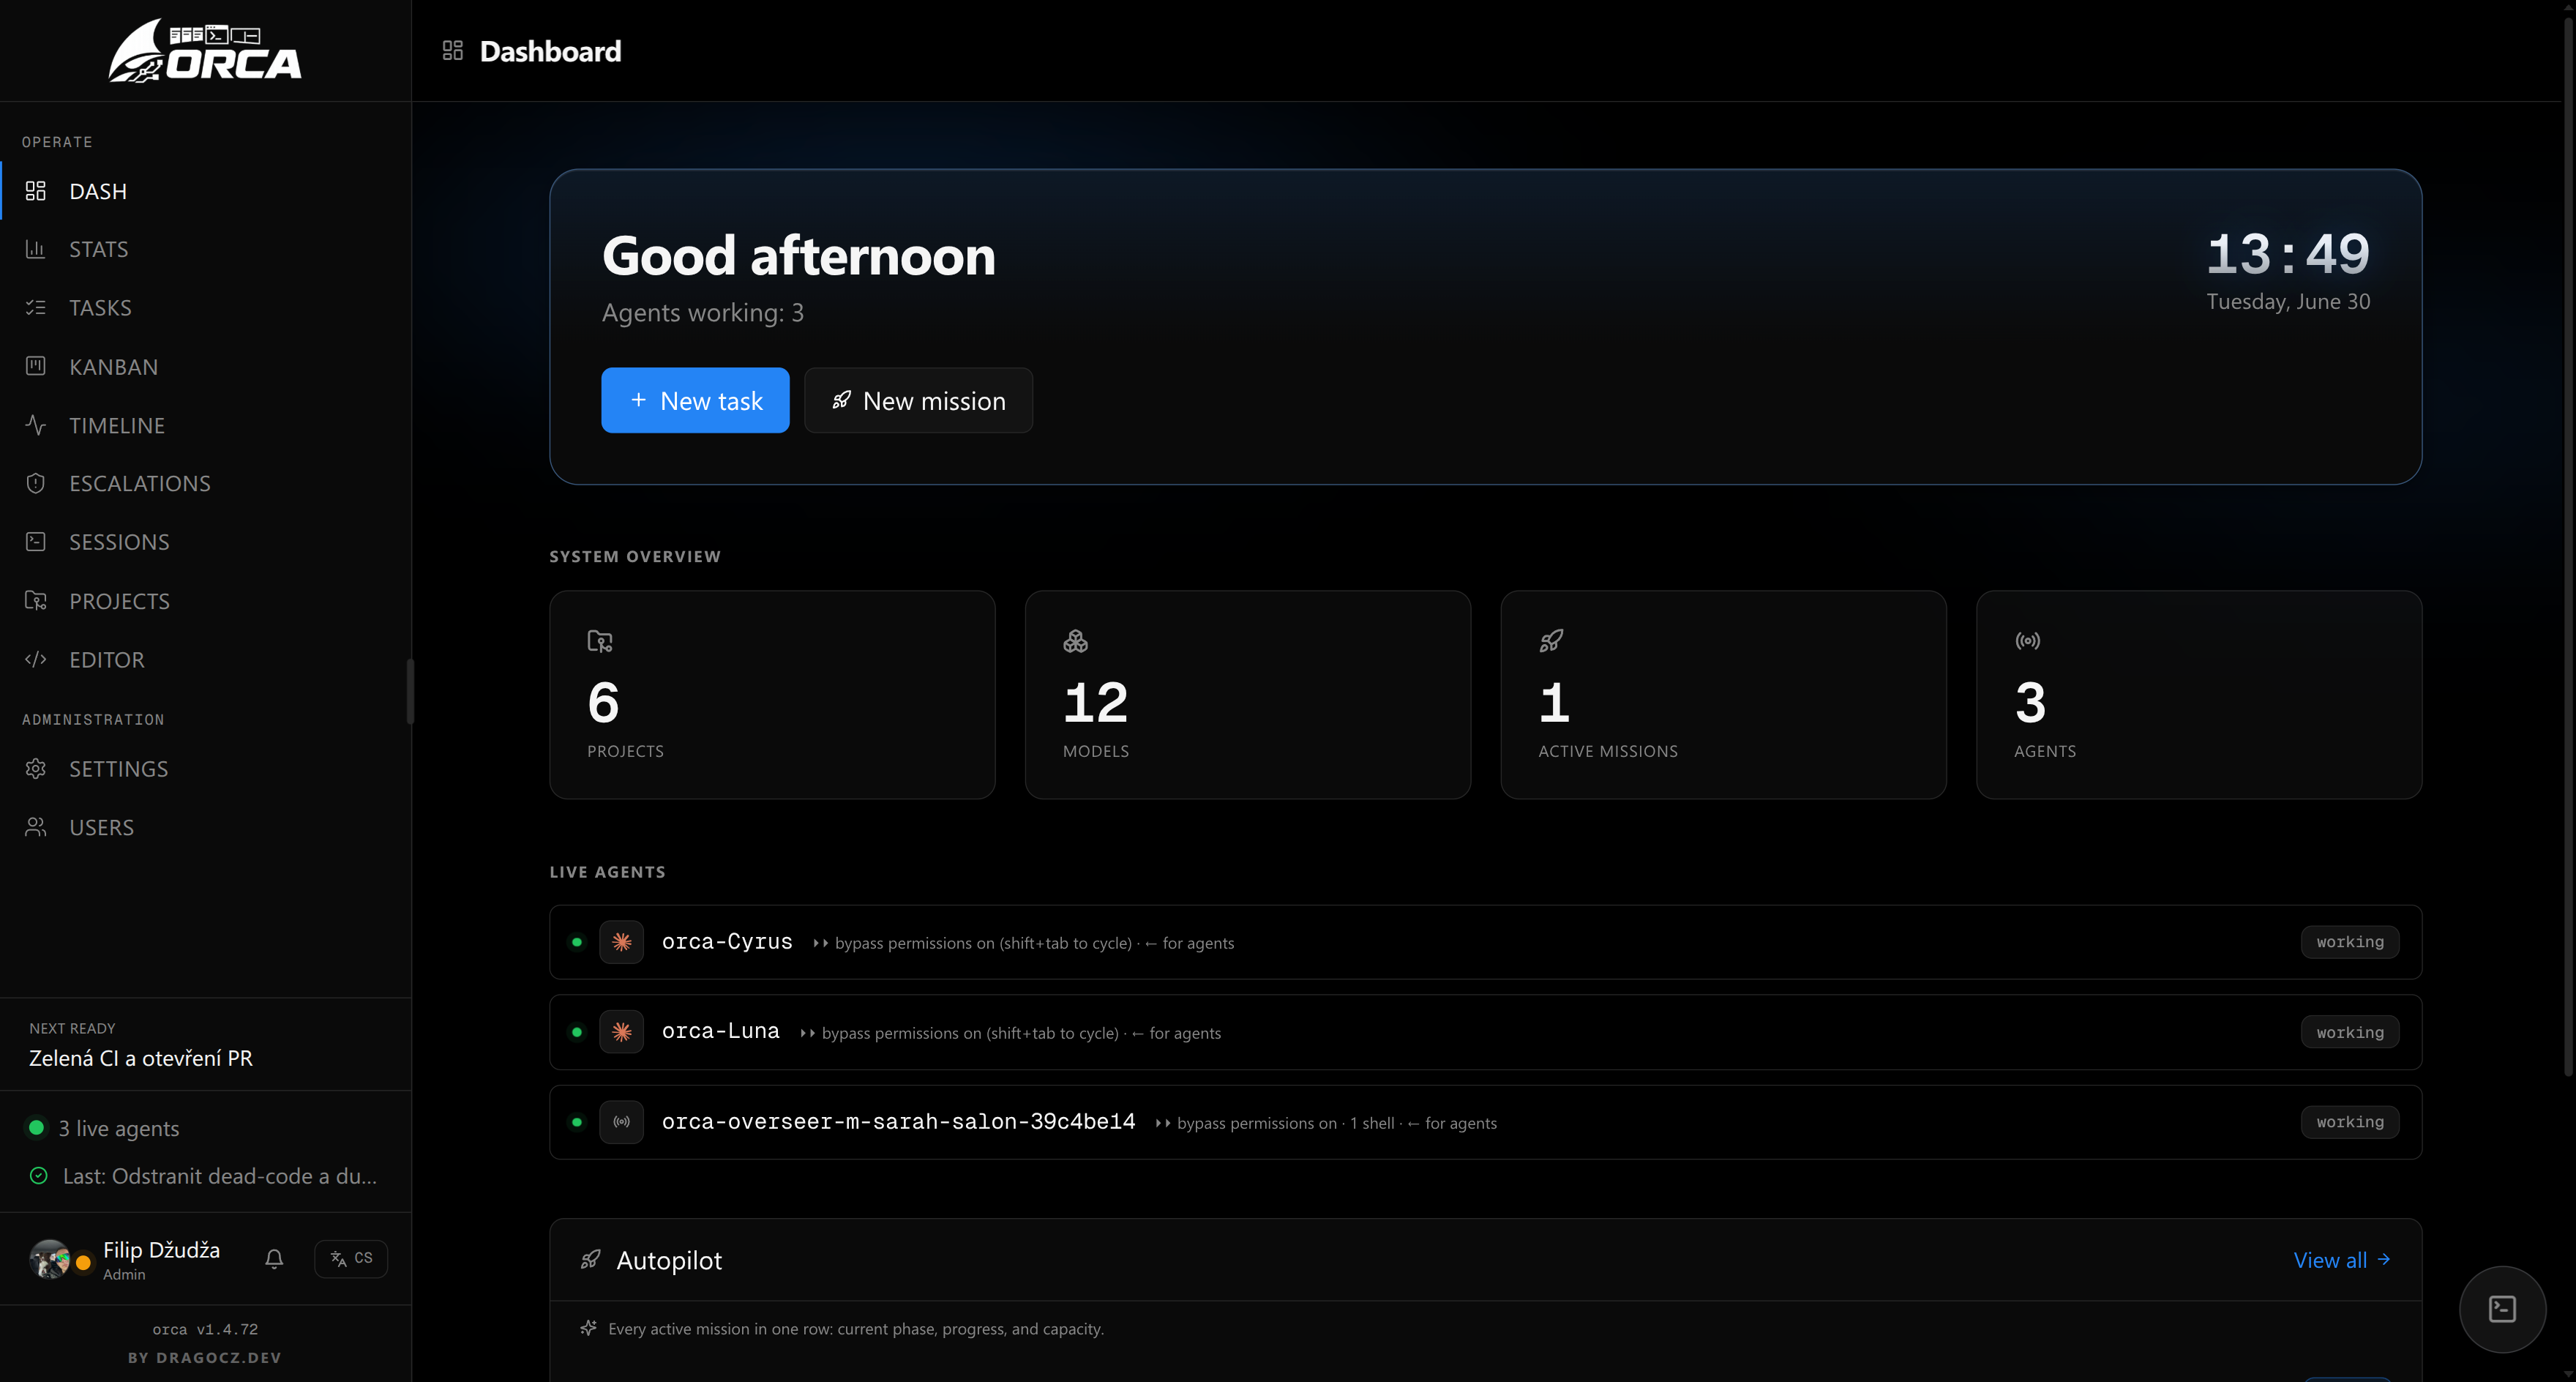Click the working badge for orca-Cyrus

(x=2350, y=942)
